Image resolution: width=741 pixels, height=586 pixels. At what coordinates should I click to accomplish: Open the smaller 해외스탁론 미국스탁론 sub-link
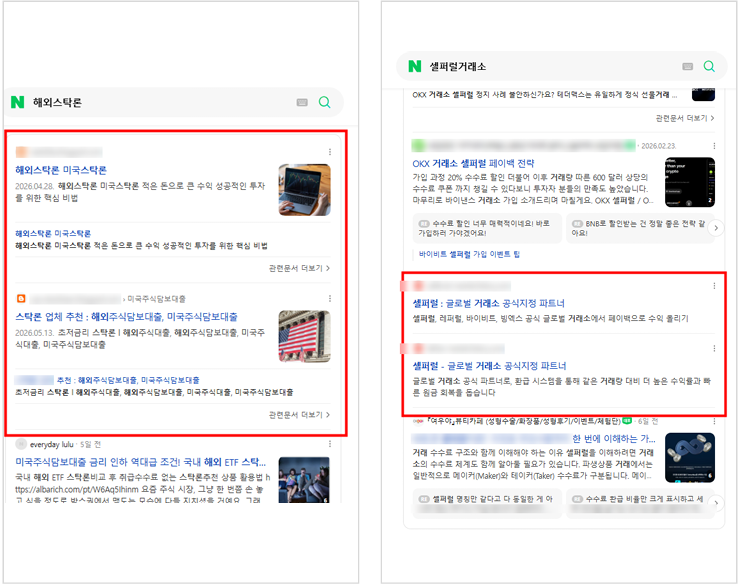pyautogui.click(x=53, y=233)
